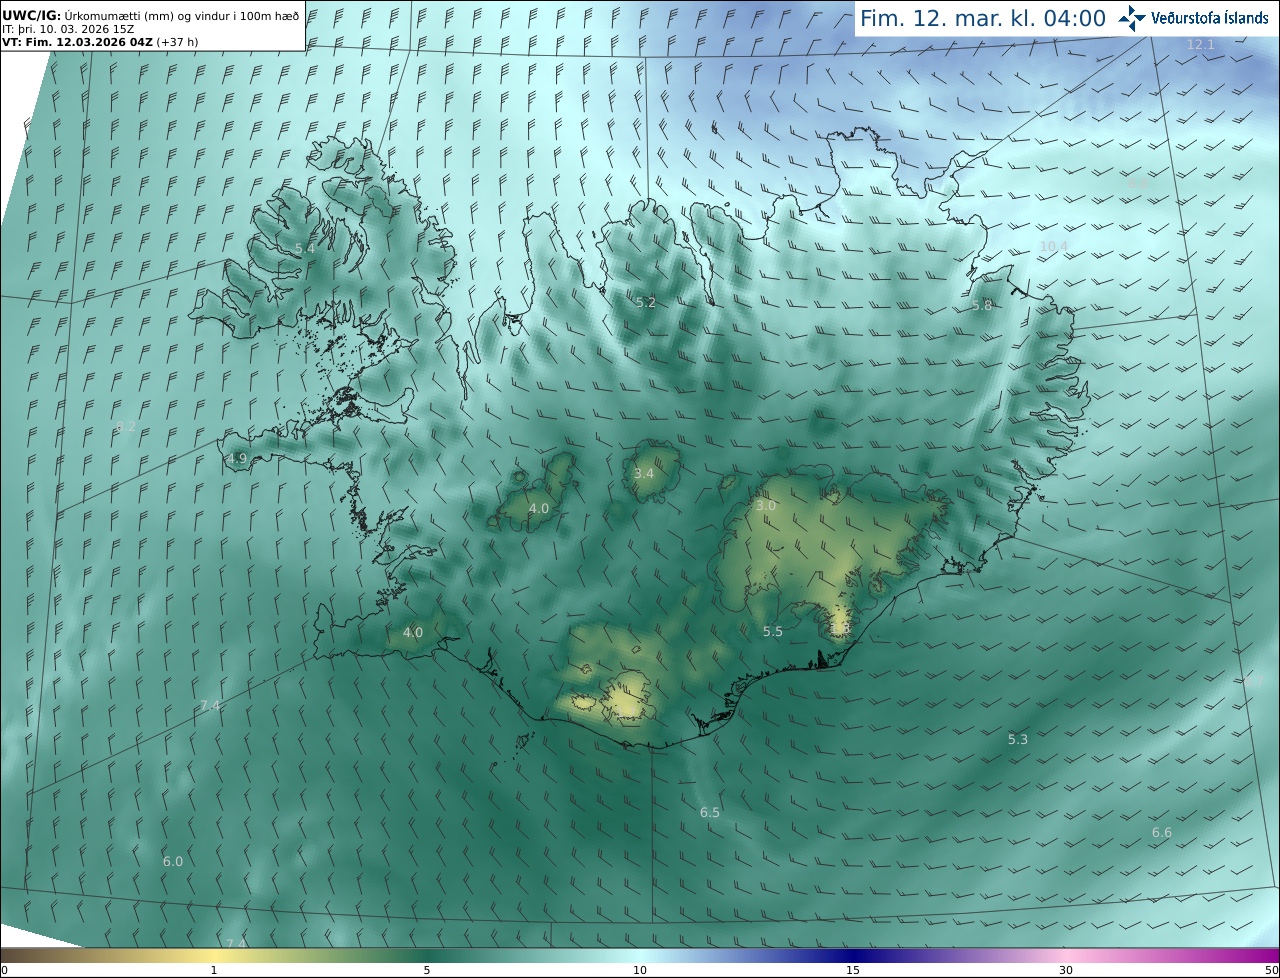Click the 8.2 value label over the western sea
Viewport: 1280px width, 978px height.
(126, 427)
